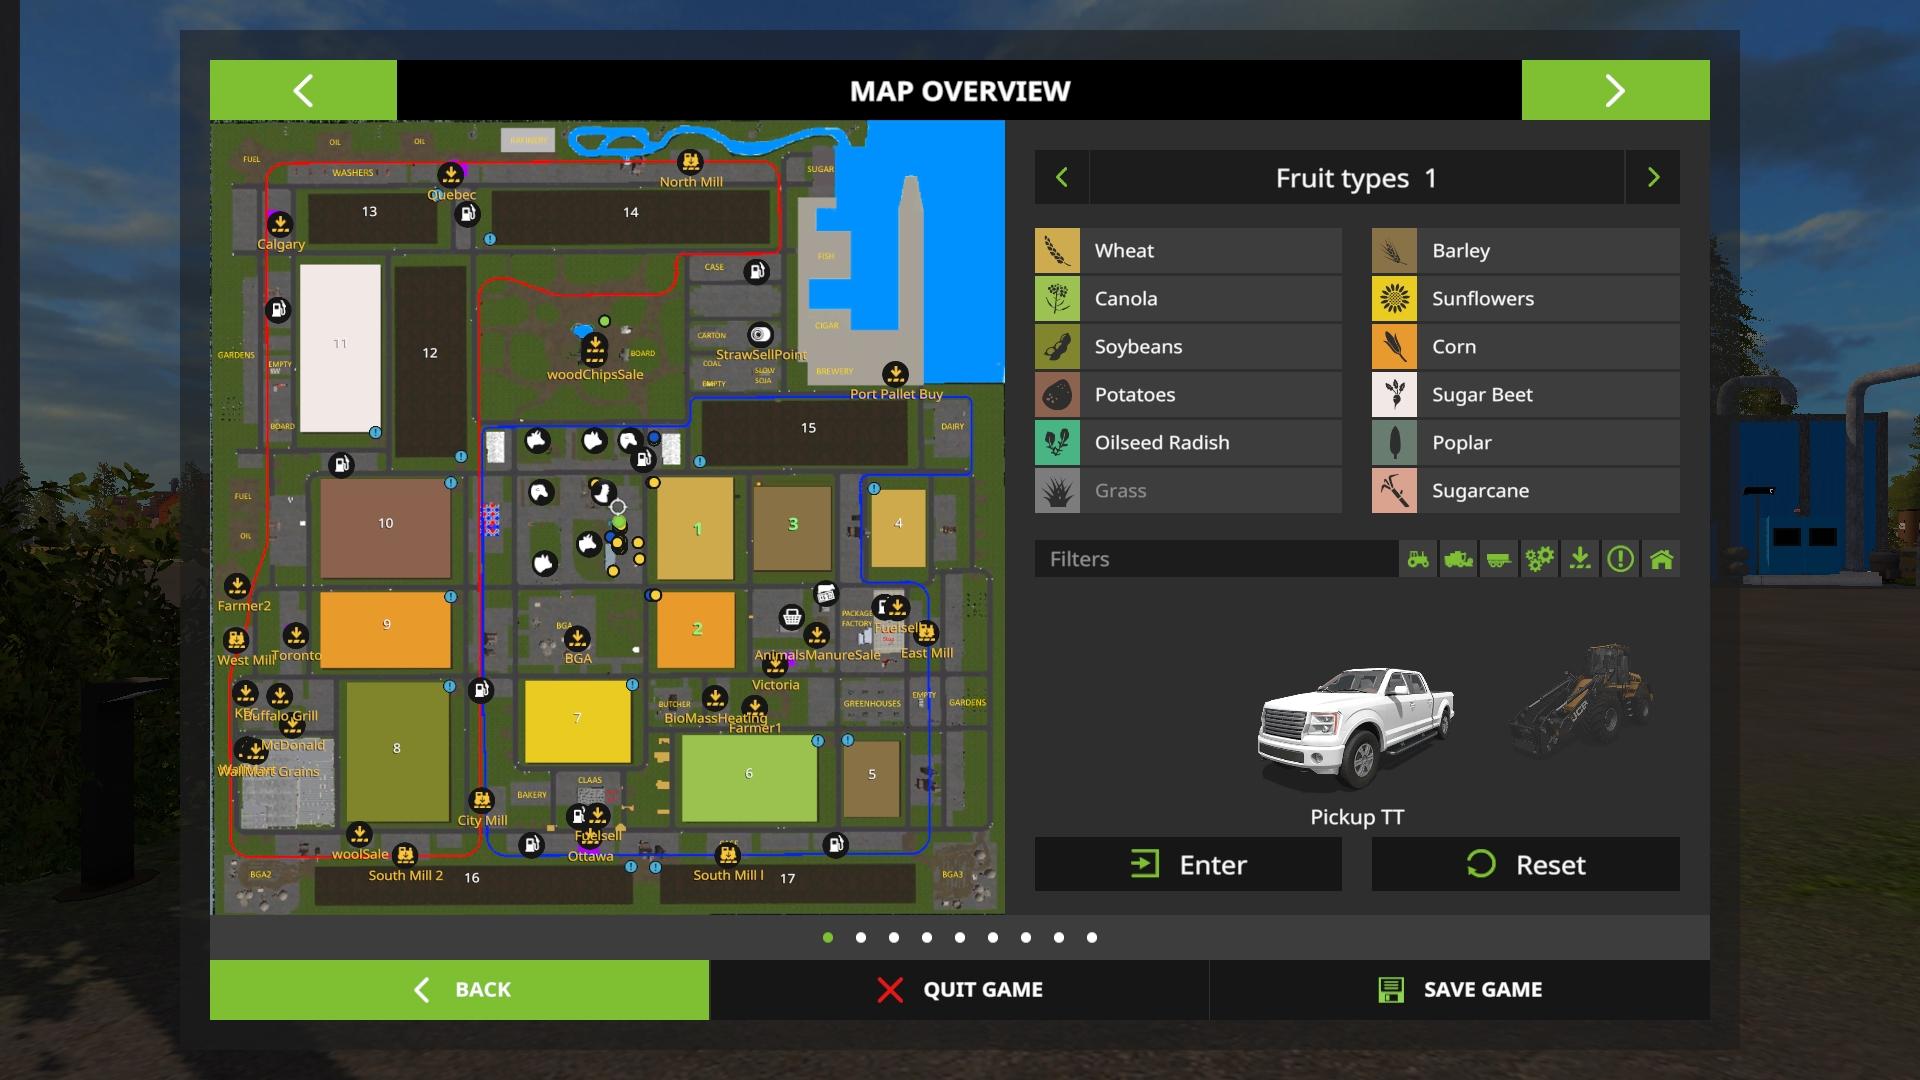Select the Sunflowers fruit type icon
Image resolution: width=1920 pixels, height=1080 pixels.
point(1394,299)
